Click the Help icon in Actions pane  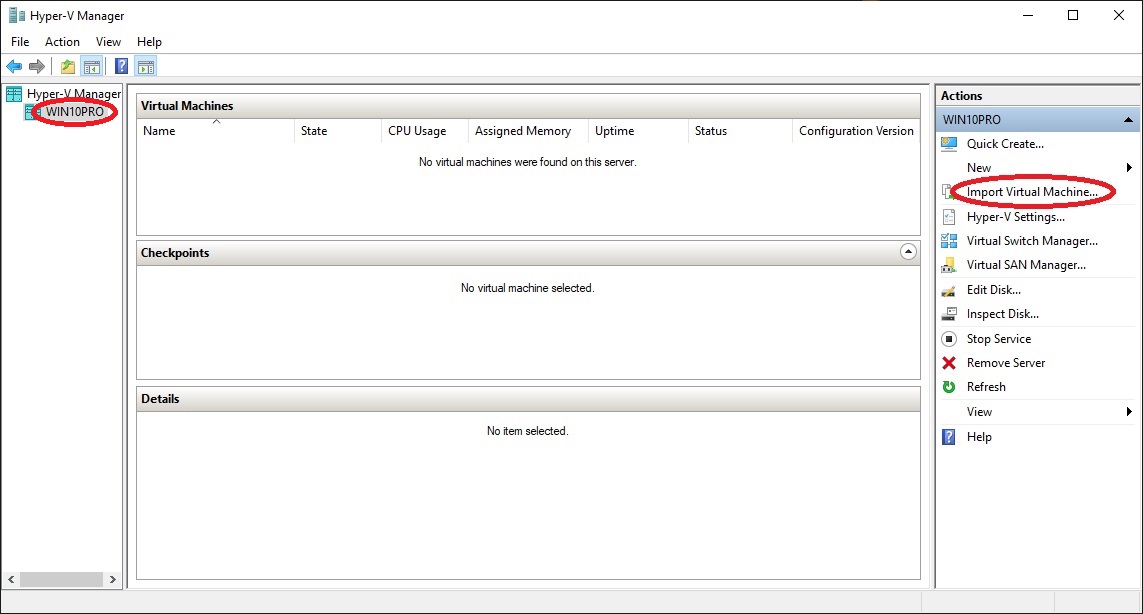coord(949,437)
